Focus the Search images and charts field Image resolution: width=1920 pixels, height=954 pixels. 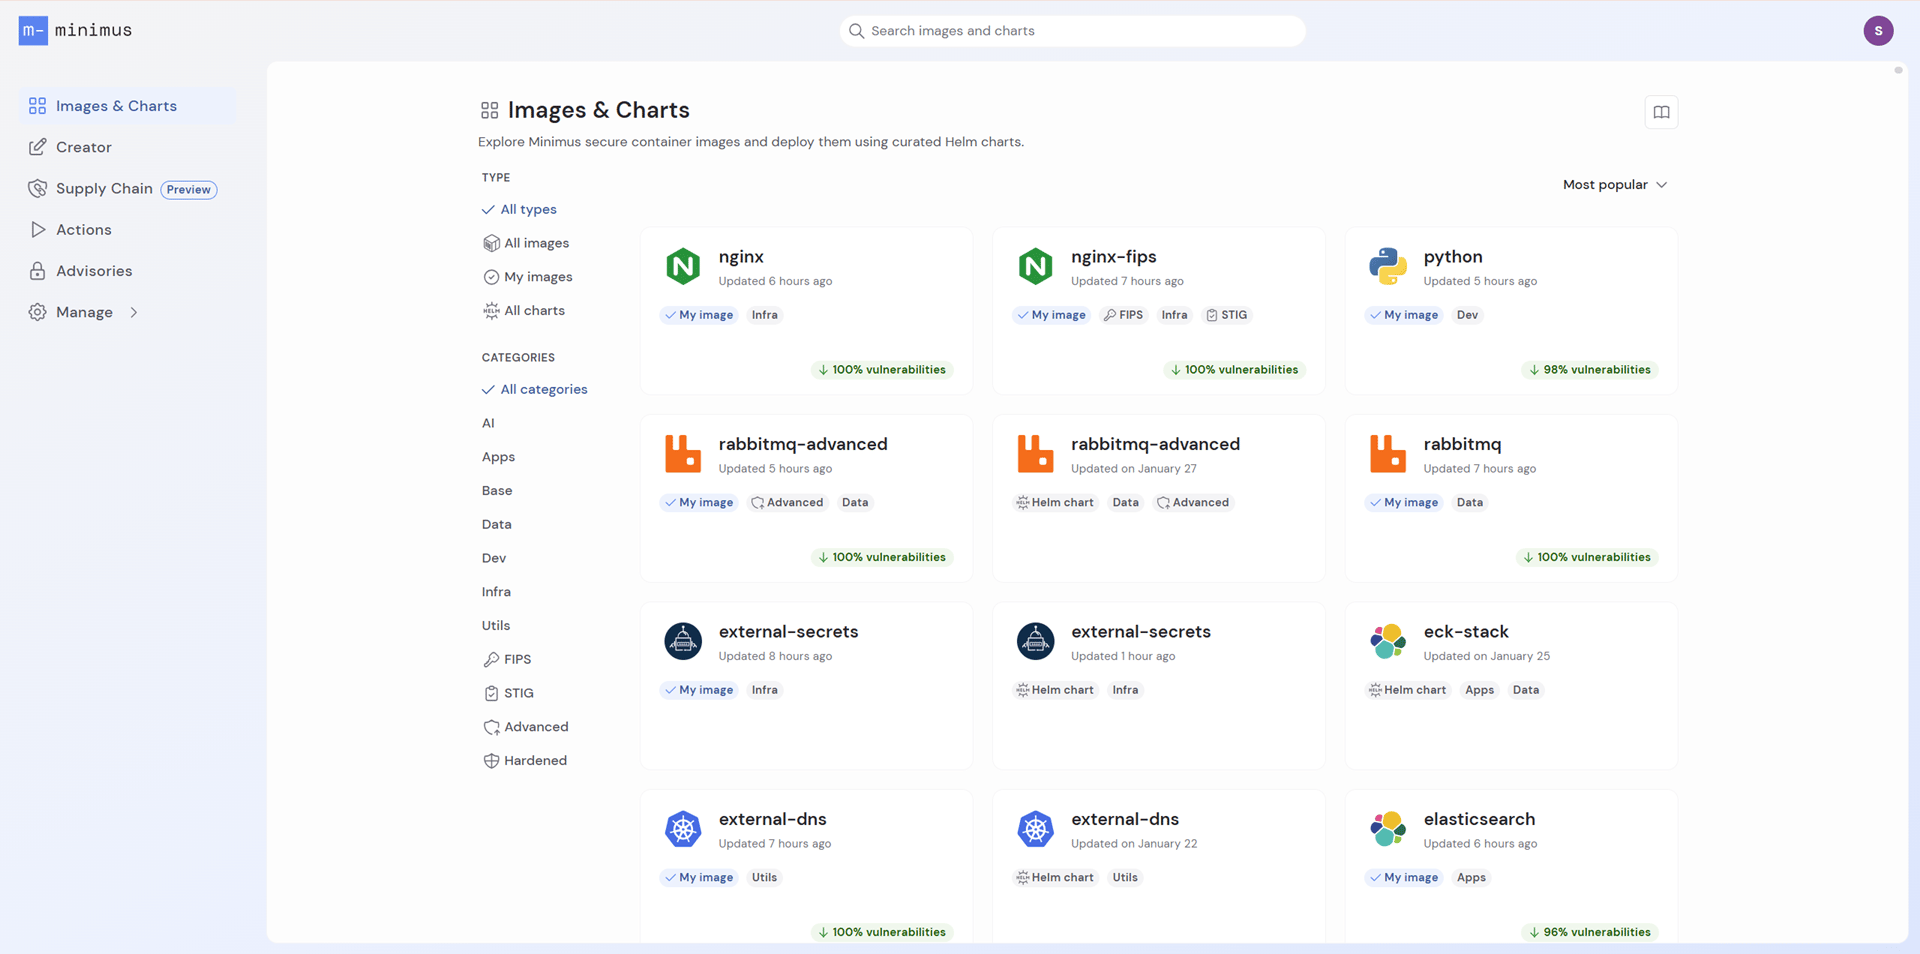point(1072,31)
